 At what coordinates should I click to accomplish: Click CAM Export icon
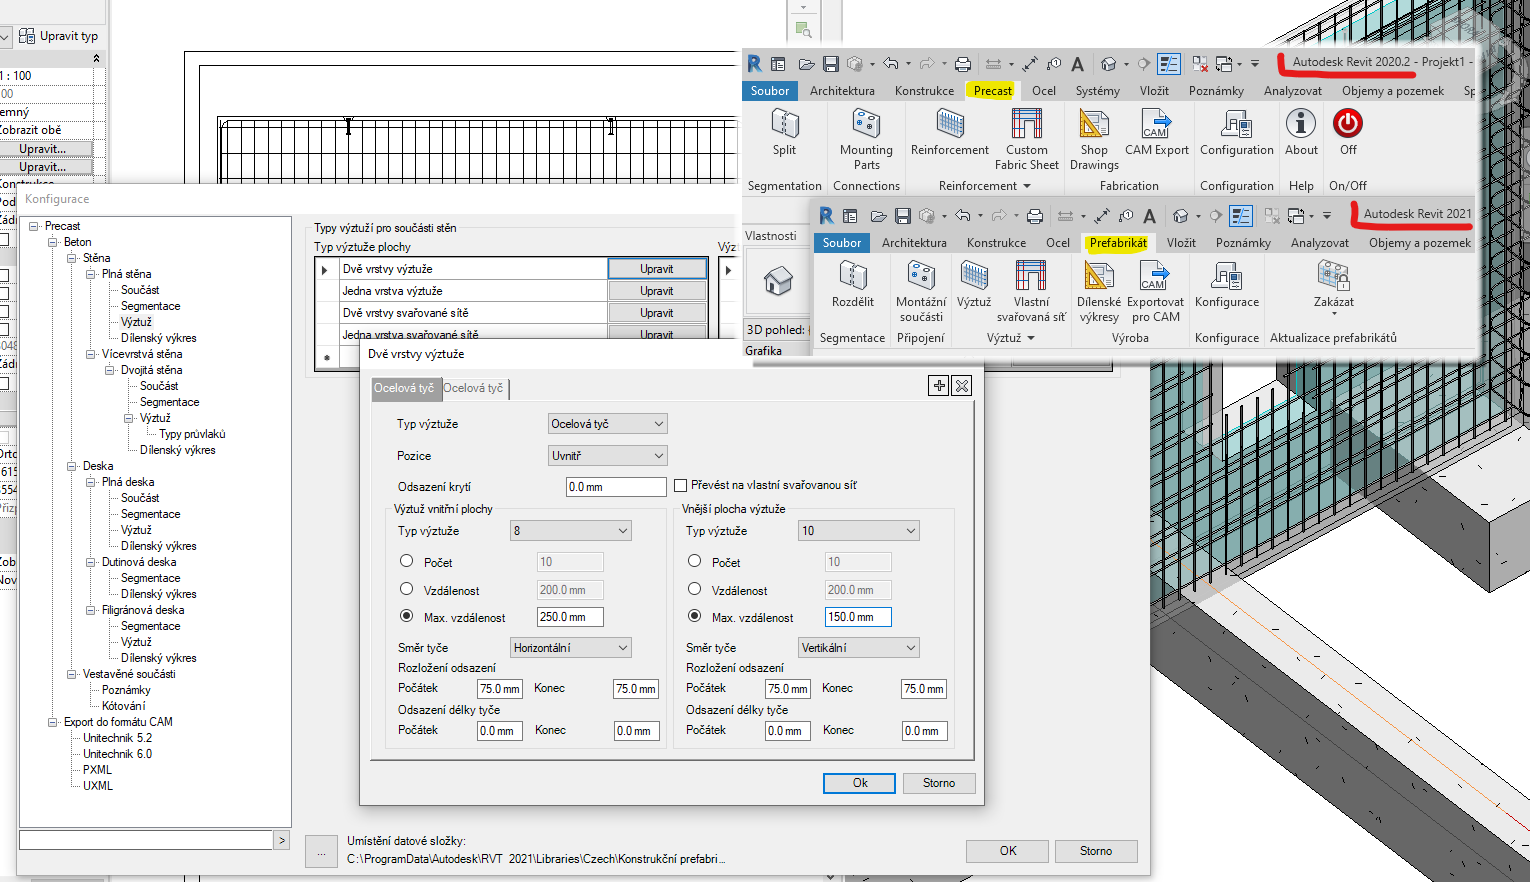(x=1156, y=124)
